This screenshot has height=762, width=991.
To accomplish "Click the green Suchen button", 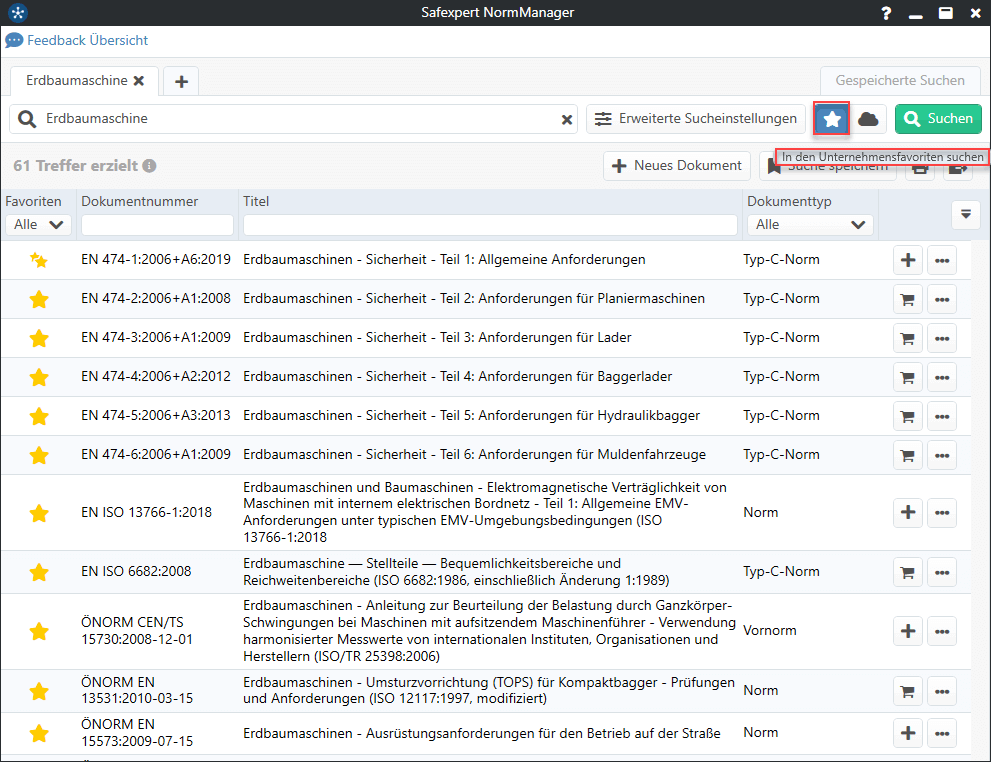I will point(937,119).
